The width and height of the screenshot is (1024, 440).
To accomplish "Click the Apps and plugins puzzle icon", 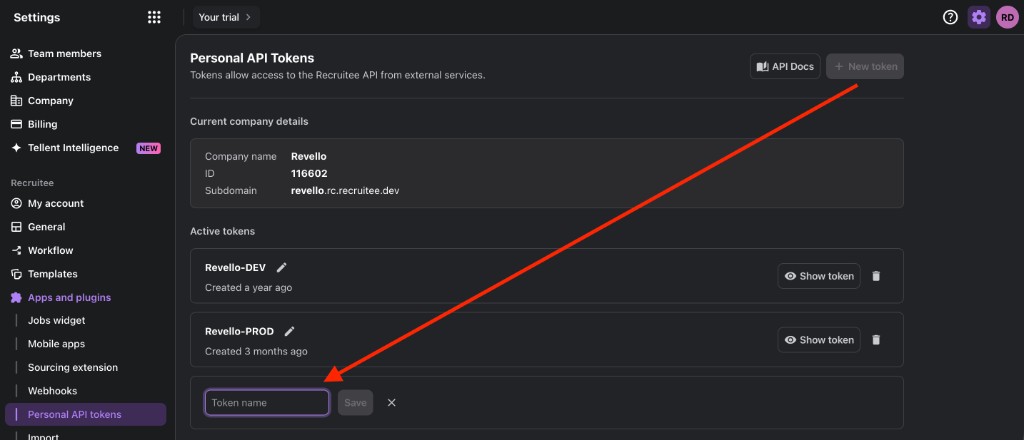I will click(16, 298).
